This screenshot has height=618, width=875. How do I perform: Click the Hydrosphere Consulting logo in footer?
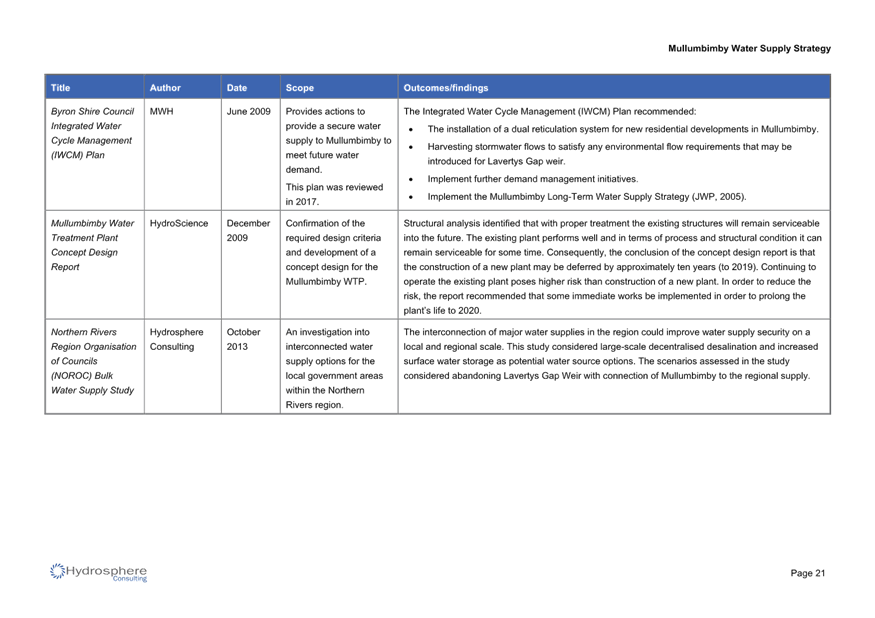click(98, 572)
